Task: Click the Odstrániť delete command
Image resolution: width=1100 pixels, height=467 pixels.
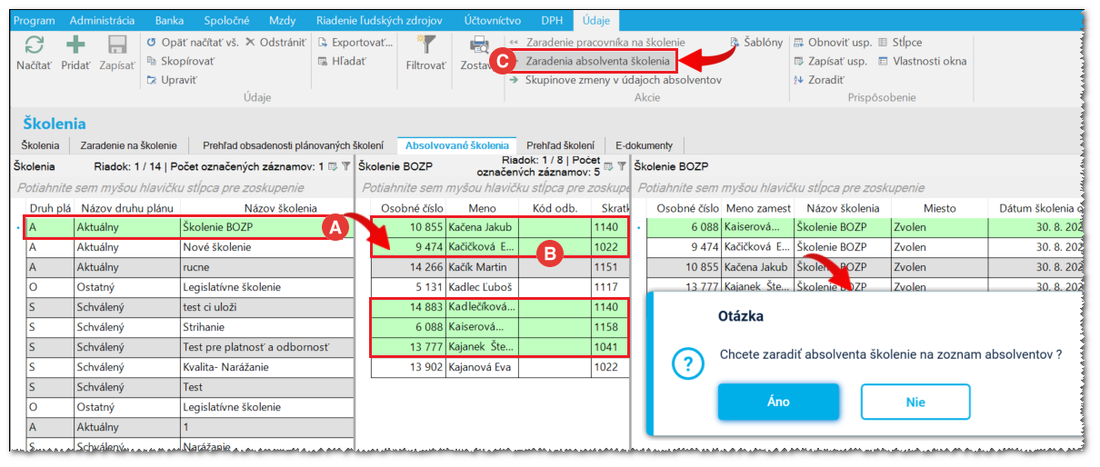Action: (276, 43)
